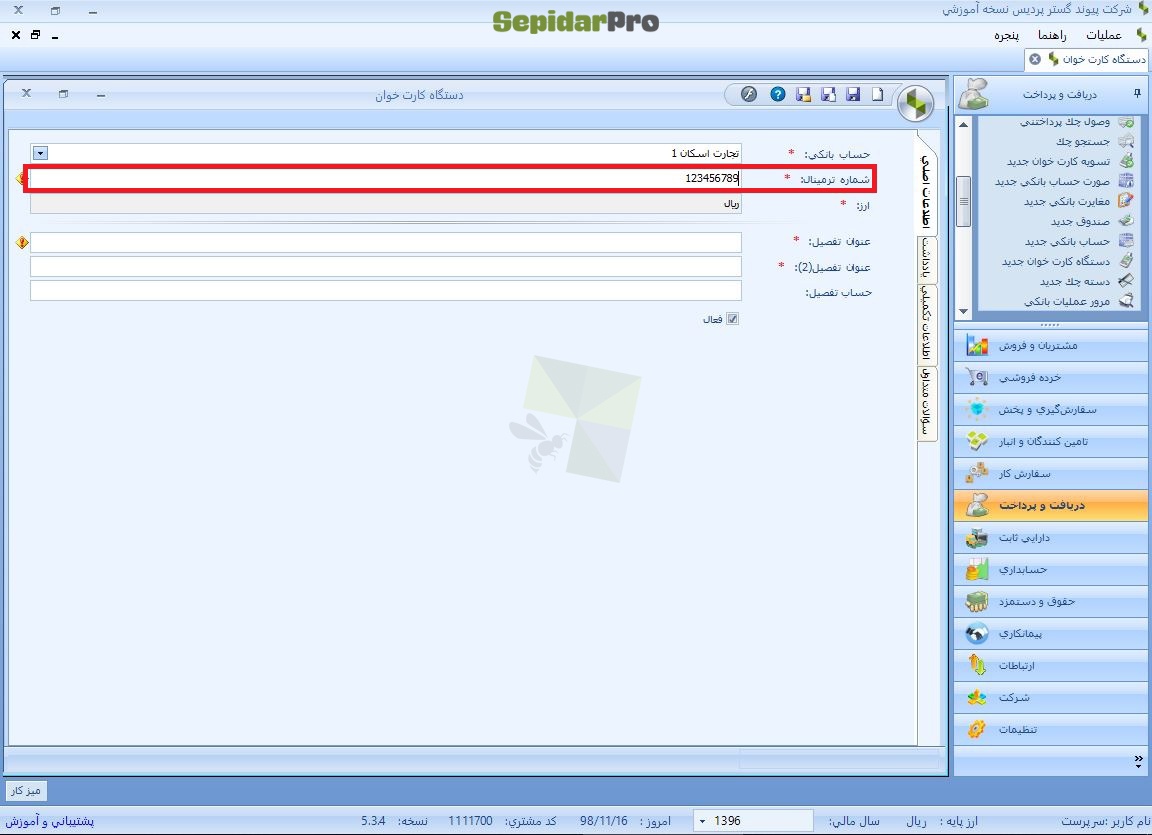This screenshot has height=835, width=1152.
Task: Expand the حساب بانكي dropdown arrow
Action: pyautogui.click(x=40, y=153)
